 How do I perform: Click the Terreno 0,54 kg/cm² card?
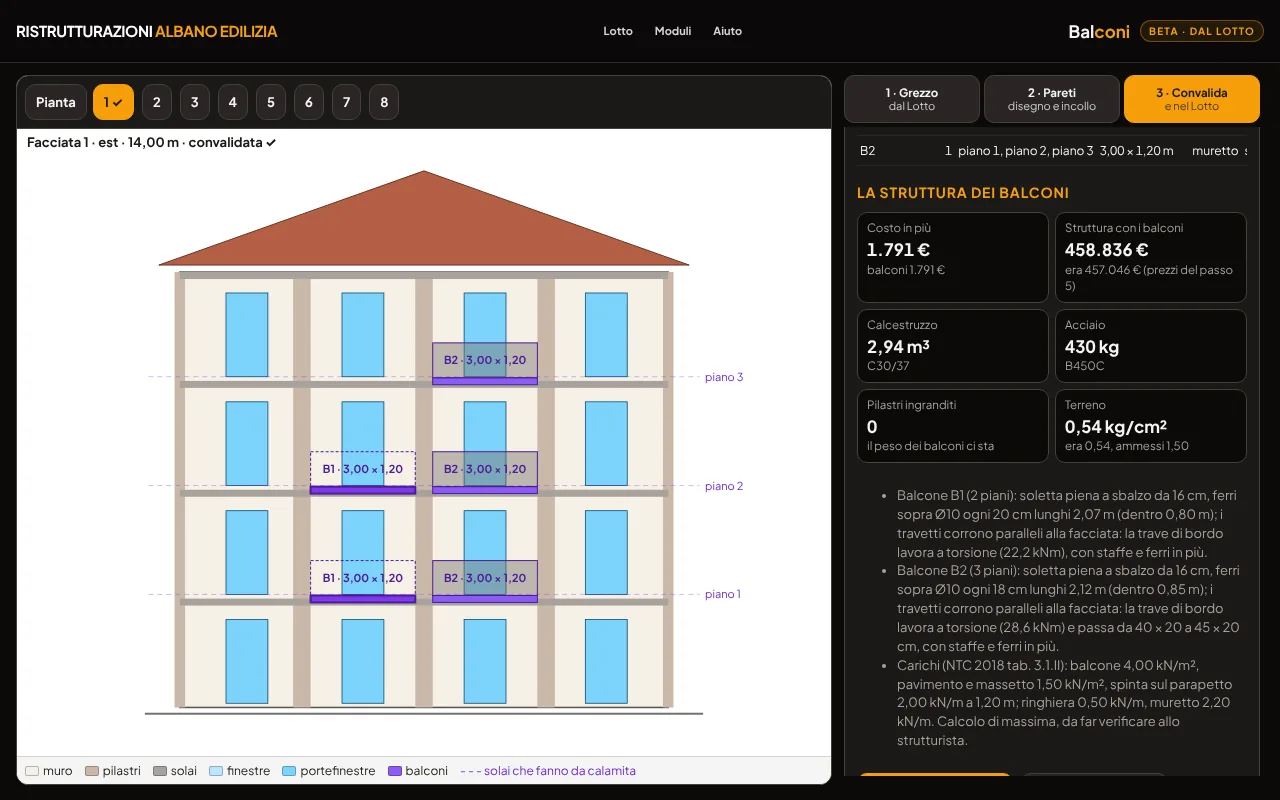(1151, 426)
